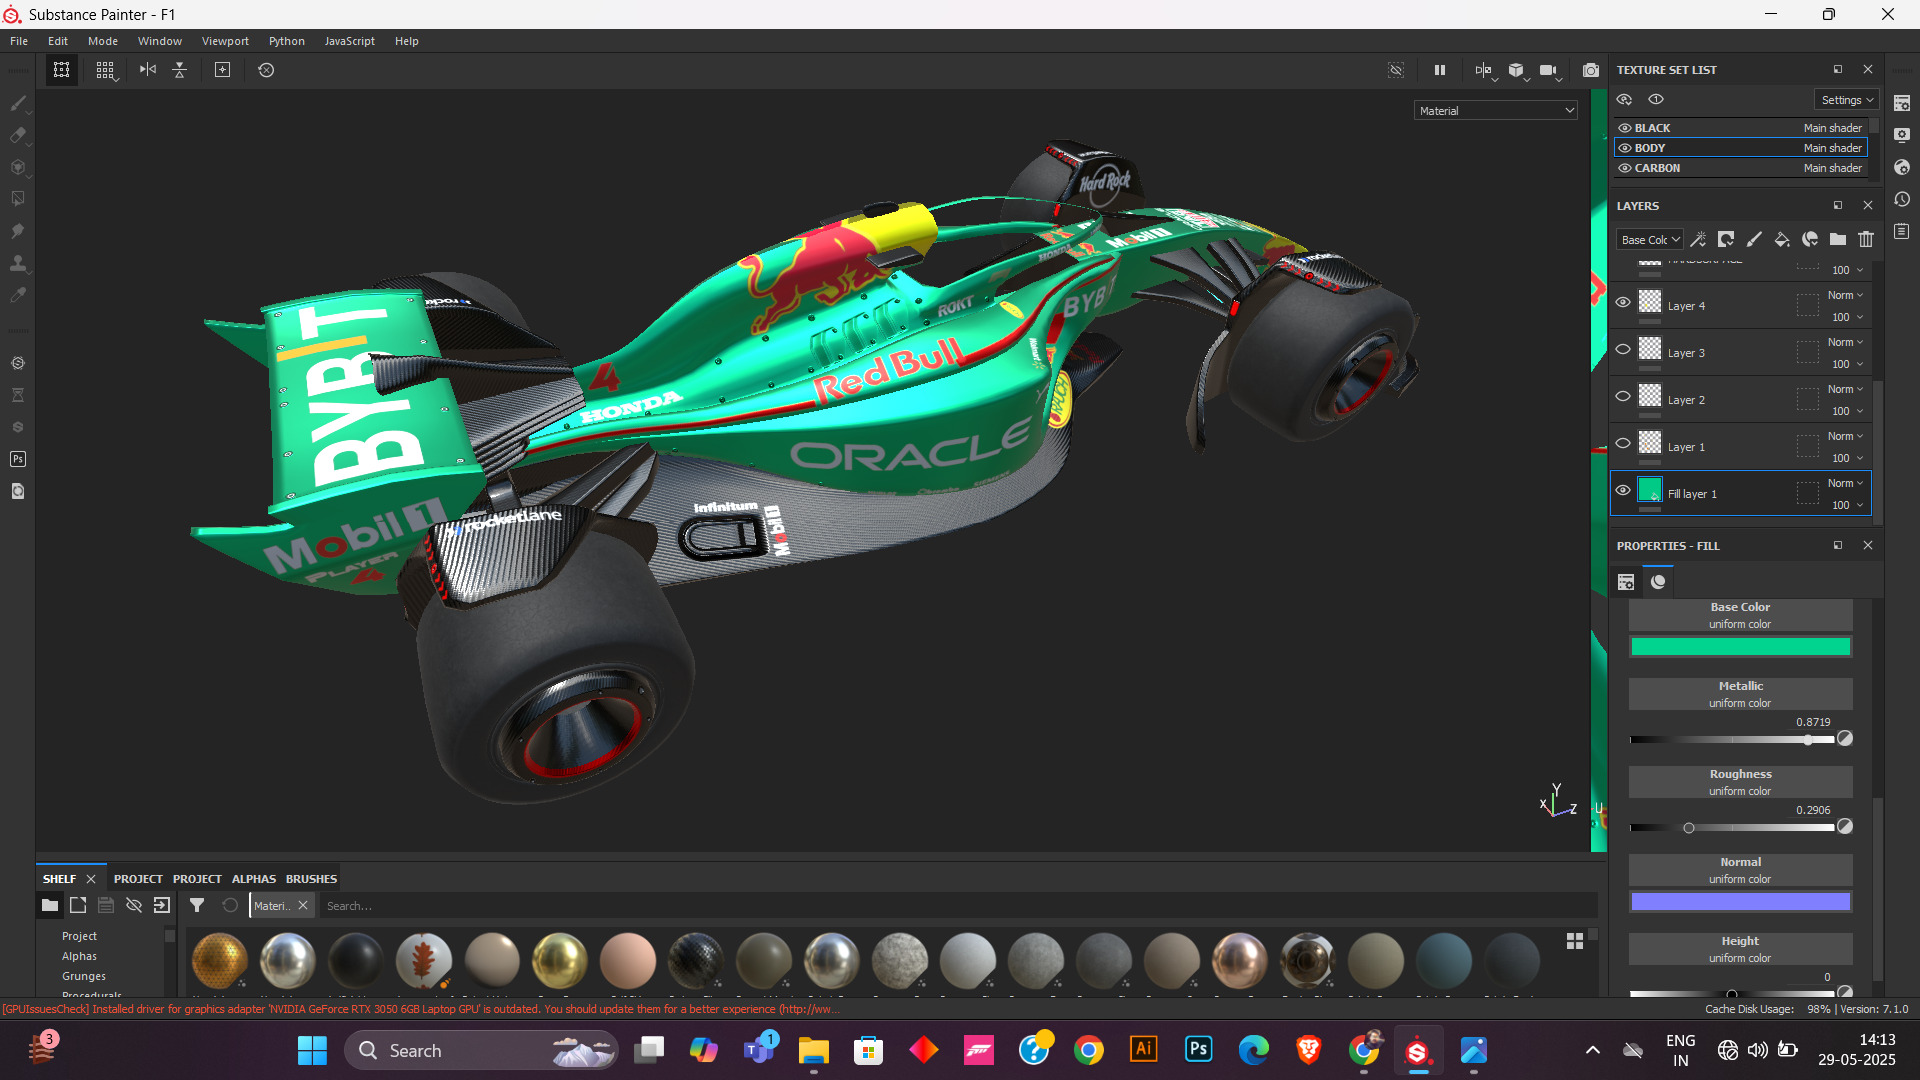The height and width of the screenshot is (1080, 1920).
Task: Open Fill layer 1 blend mode dropdown
Action: (1845, 483)
